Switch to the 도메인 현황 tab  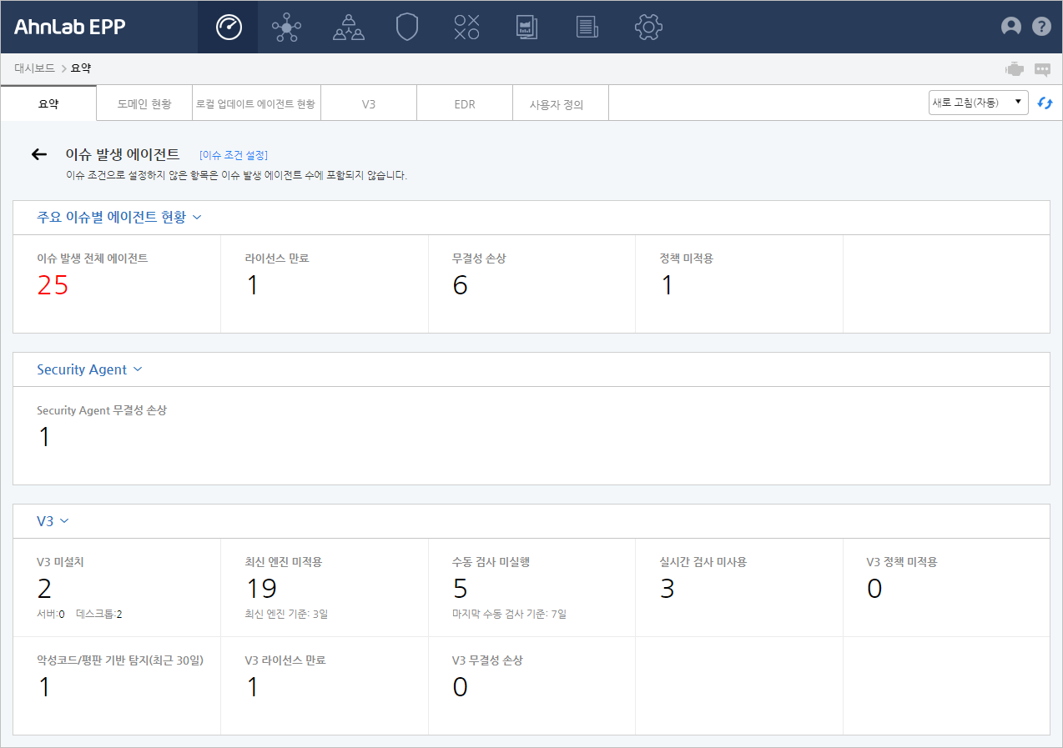(x=144, y=103)
